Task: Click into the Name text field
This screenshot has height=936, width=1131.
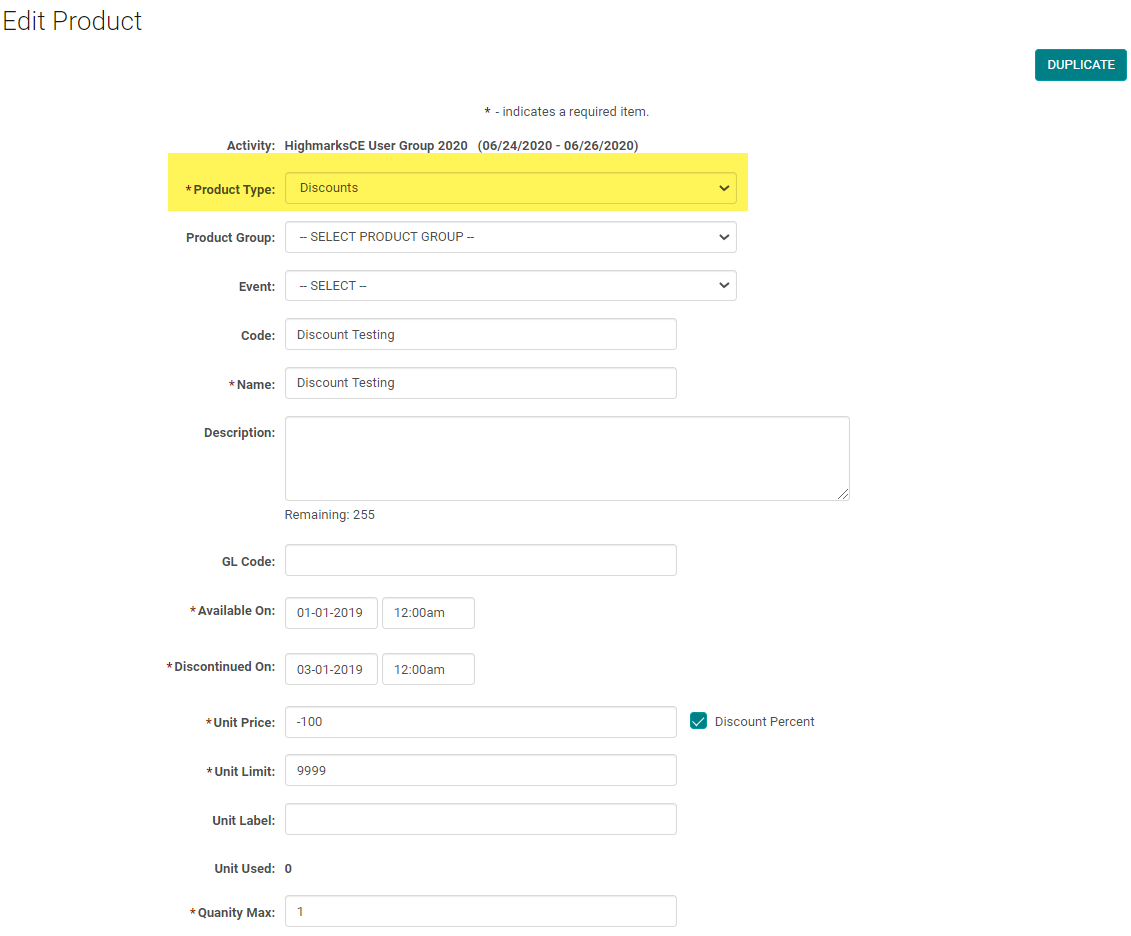Action: pyautogui.click(x=480, y=383)
